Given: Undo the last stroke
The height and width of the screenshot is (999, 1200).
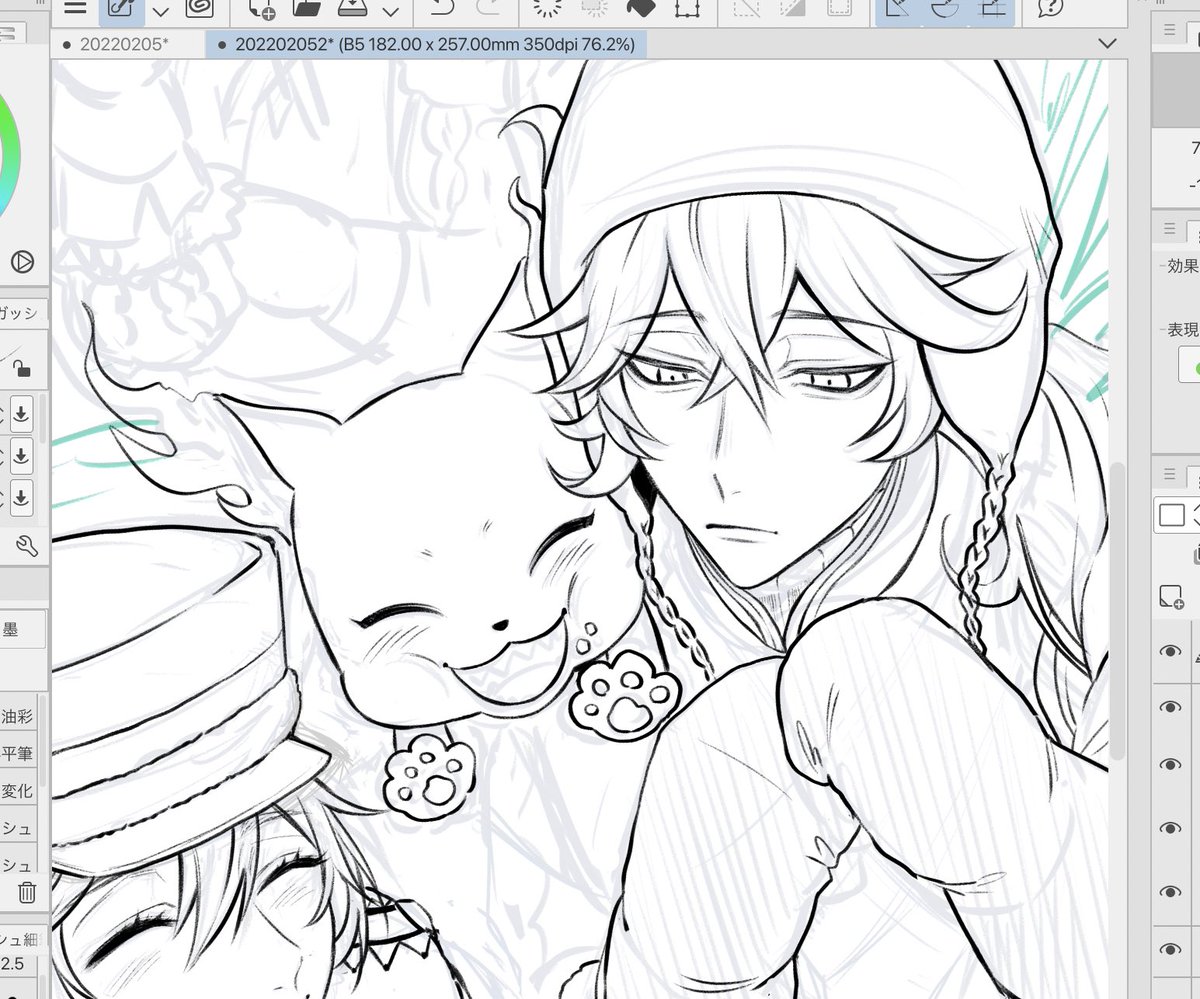Looking at the screenshot, I should tap(441, 9).
